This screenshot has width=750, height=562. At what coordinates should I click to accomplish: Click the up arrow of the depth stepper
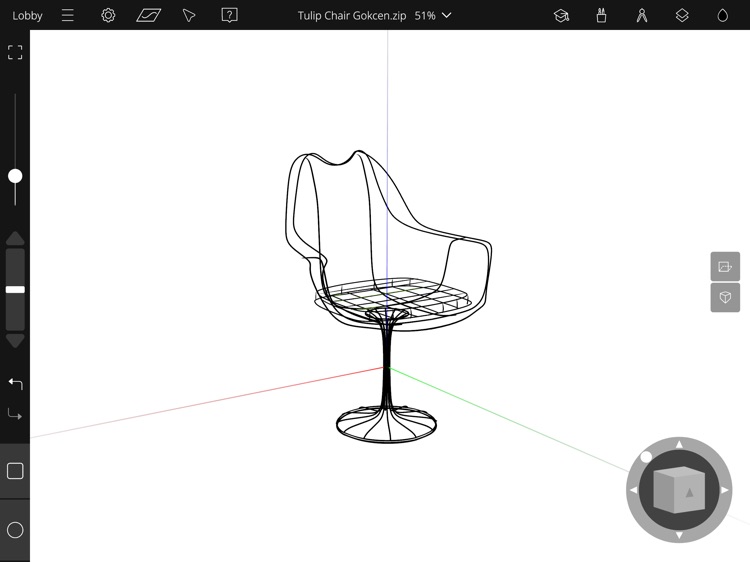(15, 239)
